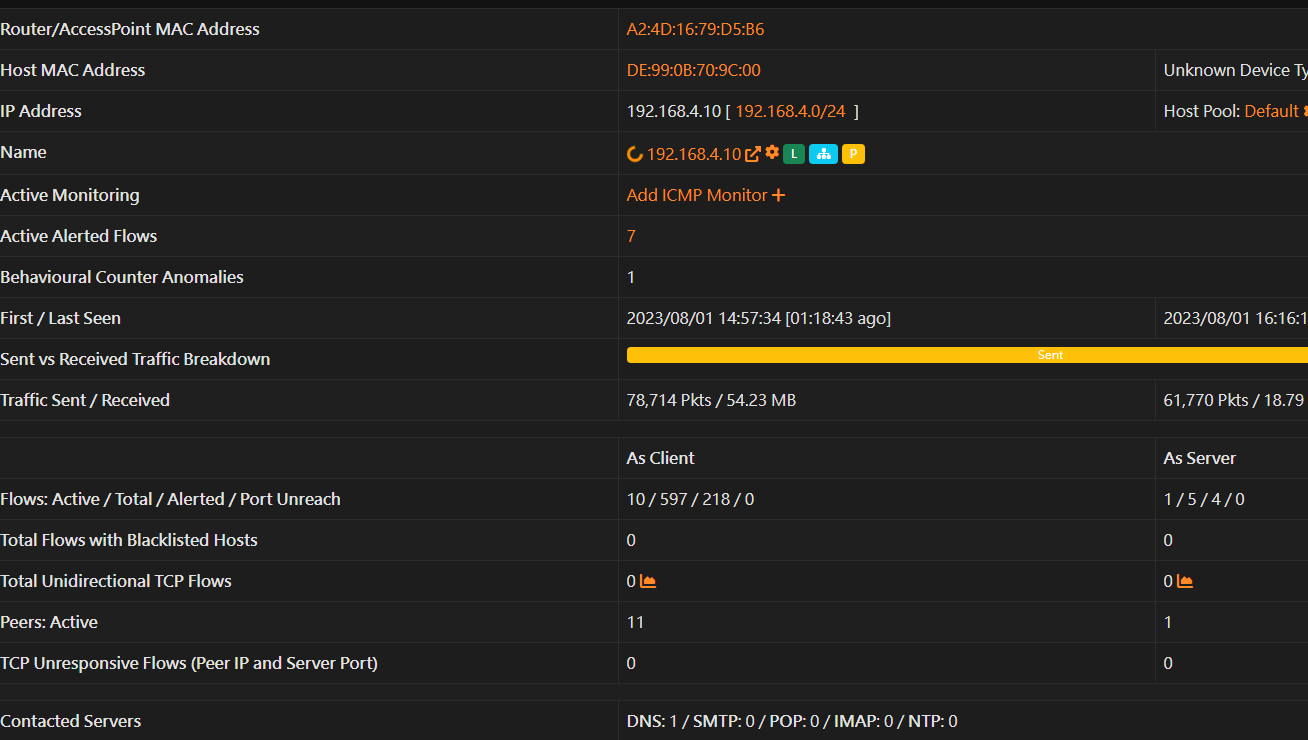Click the Default host pool link
The width and height of the screenshot is (1308, 740).
tap(1271, 111)
